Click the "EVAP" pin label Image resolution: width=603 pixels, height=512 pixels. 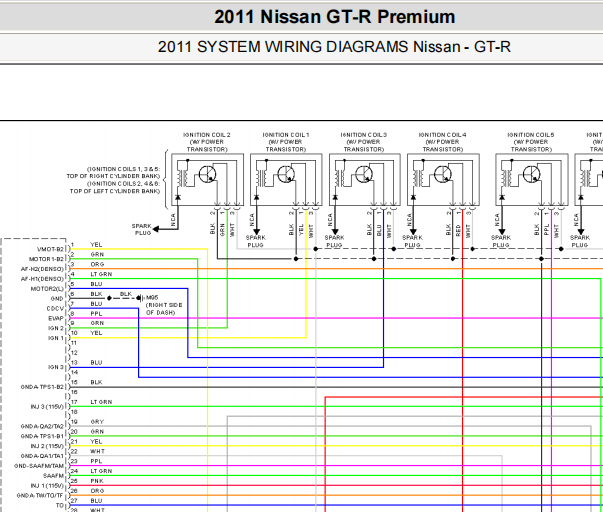[x=56, y=319]
